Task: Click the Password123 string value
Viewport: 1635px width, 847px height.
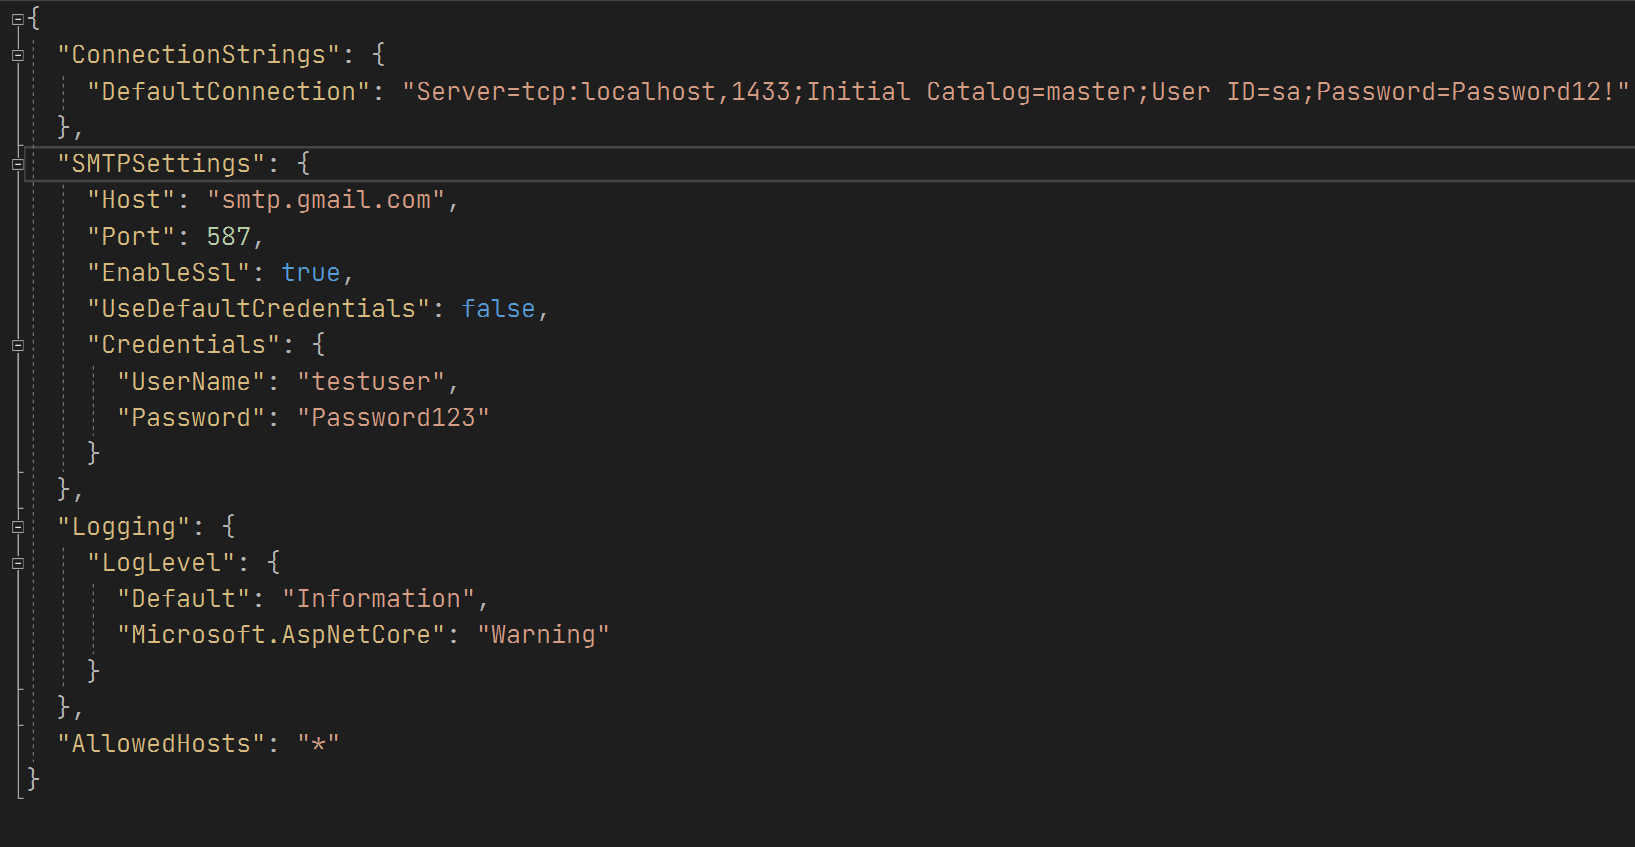Action: point(393,418)
